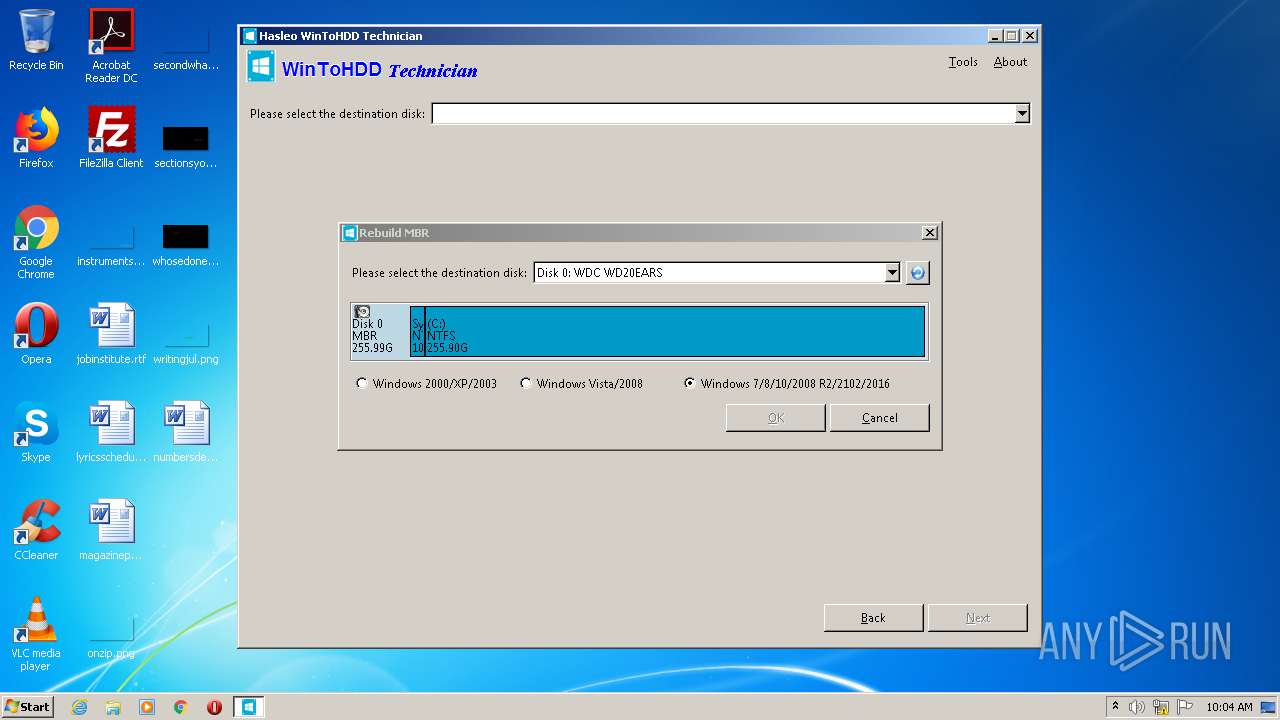Open Opera desktop shortcut

point(36,334)
